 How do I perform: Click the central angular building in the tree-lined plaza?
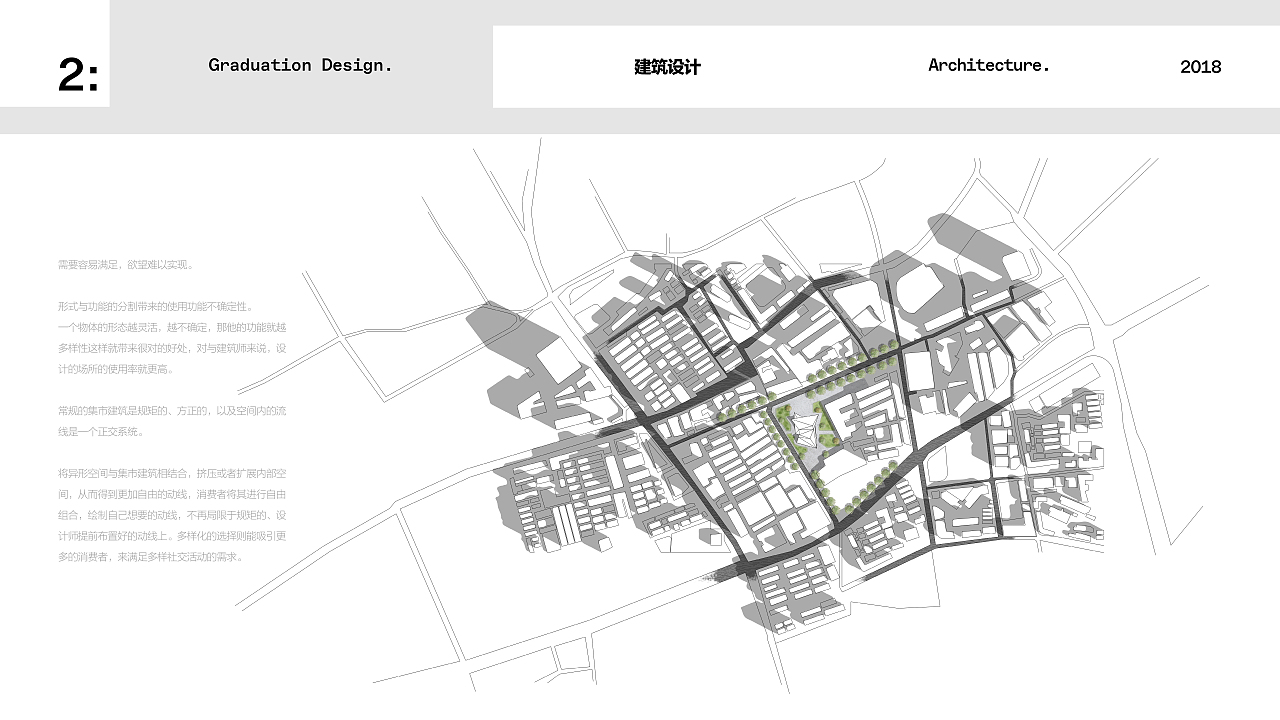point(804,430)
